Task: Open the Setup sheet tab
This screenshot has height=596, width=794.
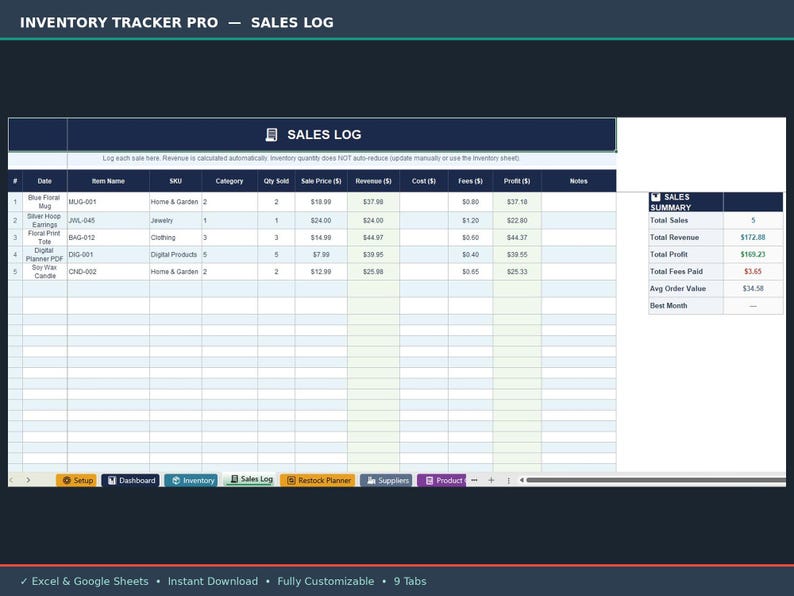Action: (x=76, y=481)
